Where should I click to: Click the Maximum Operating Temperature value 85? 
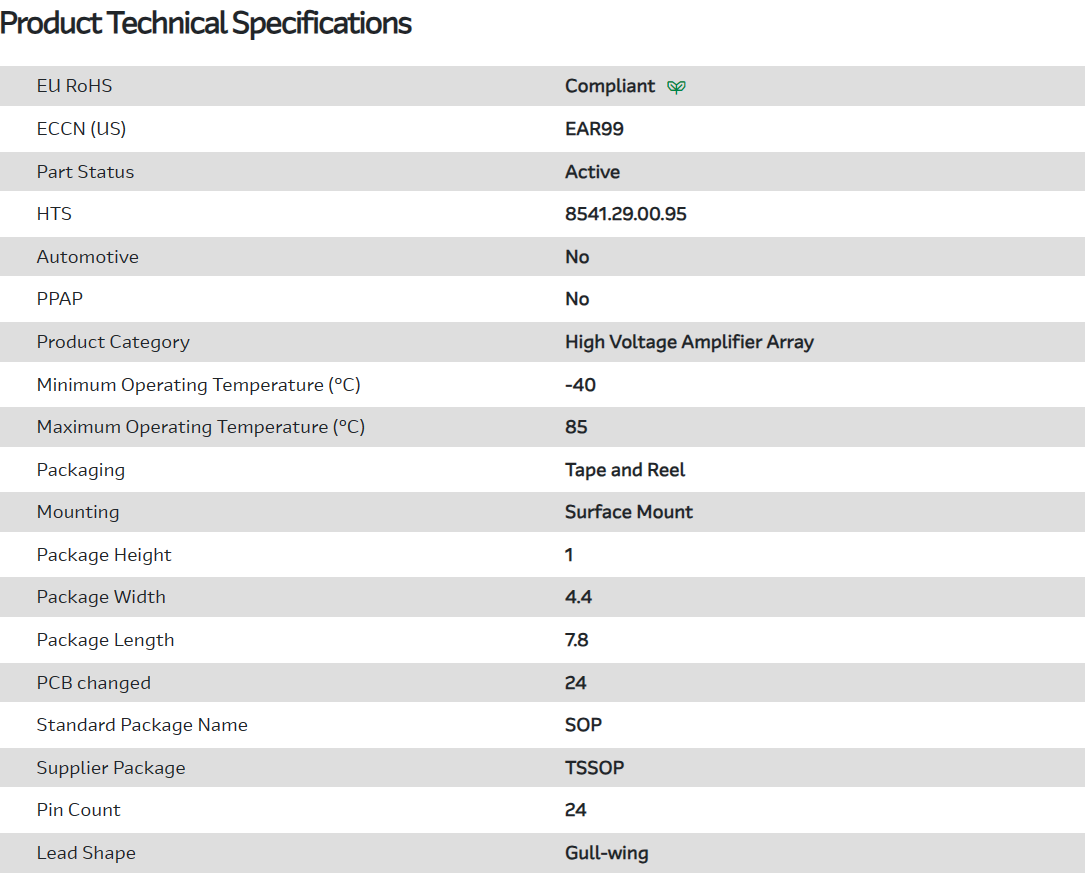576,427
